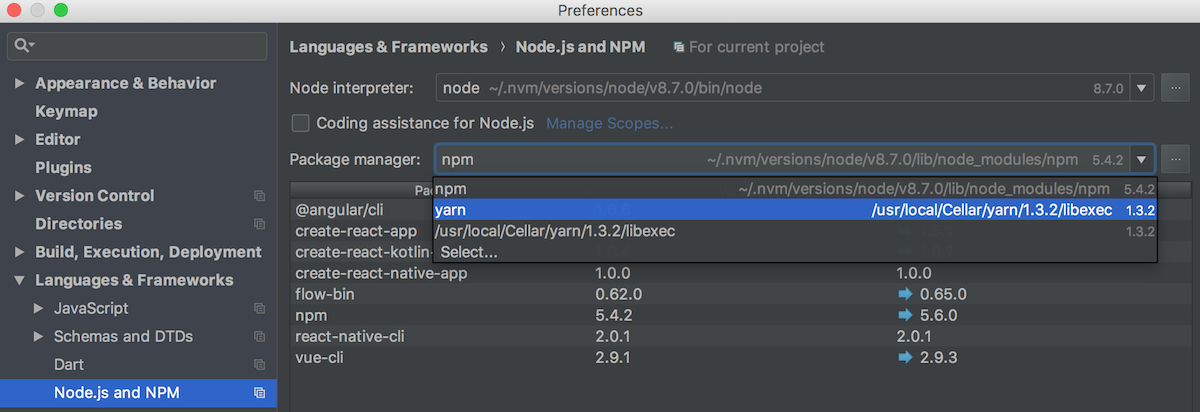Screen dimensions: 1200x412
Task: Click the update arrow for vue-cli 2.9.3
Action: point(906,357)
